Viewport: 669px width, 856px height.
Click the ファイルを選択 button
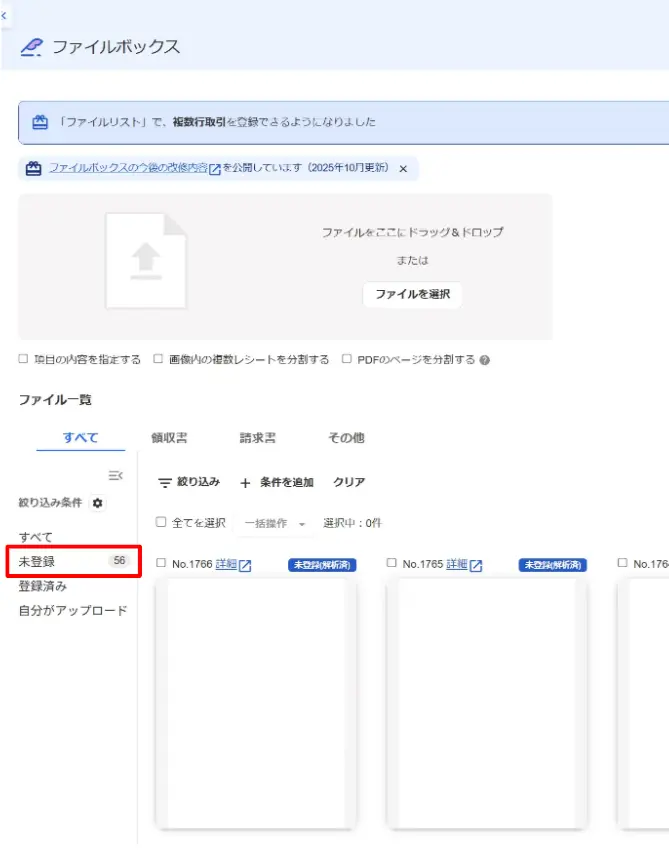[x=412, y=294]
